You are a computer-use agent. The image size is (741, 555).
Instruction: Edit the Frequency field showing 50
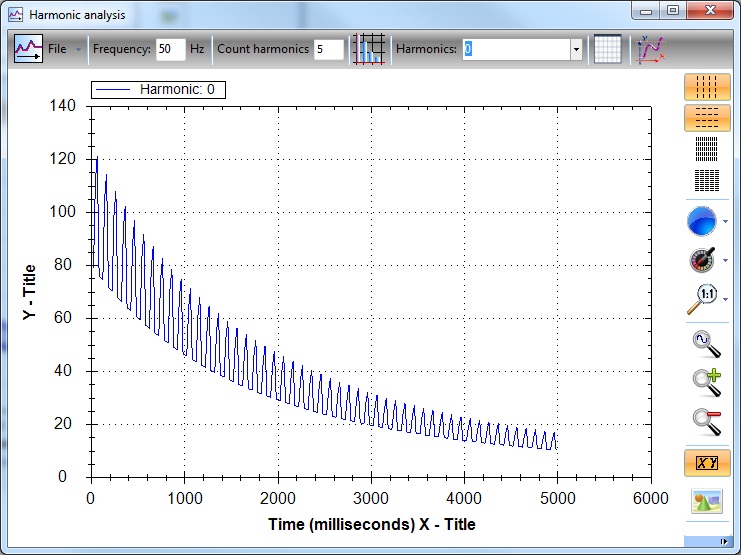[x=171, y=49]
